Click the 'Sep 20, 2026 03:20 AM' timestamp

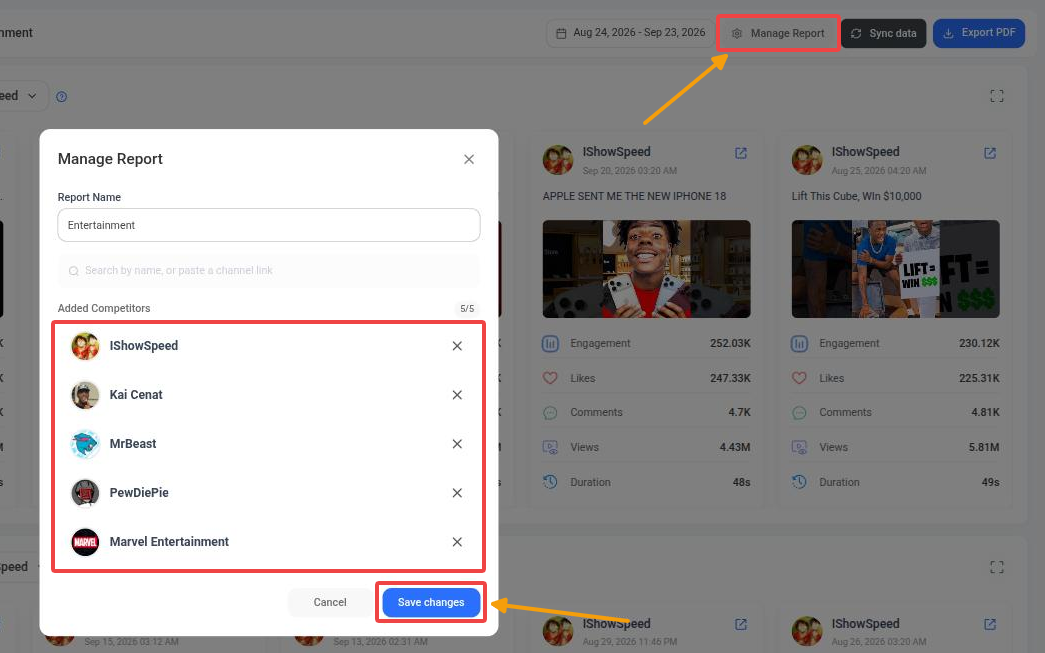[630, 171]
